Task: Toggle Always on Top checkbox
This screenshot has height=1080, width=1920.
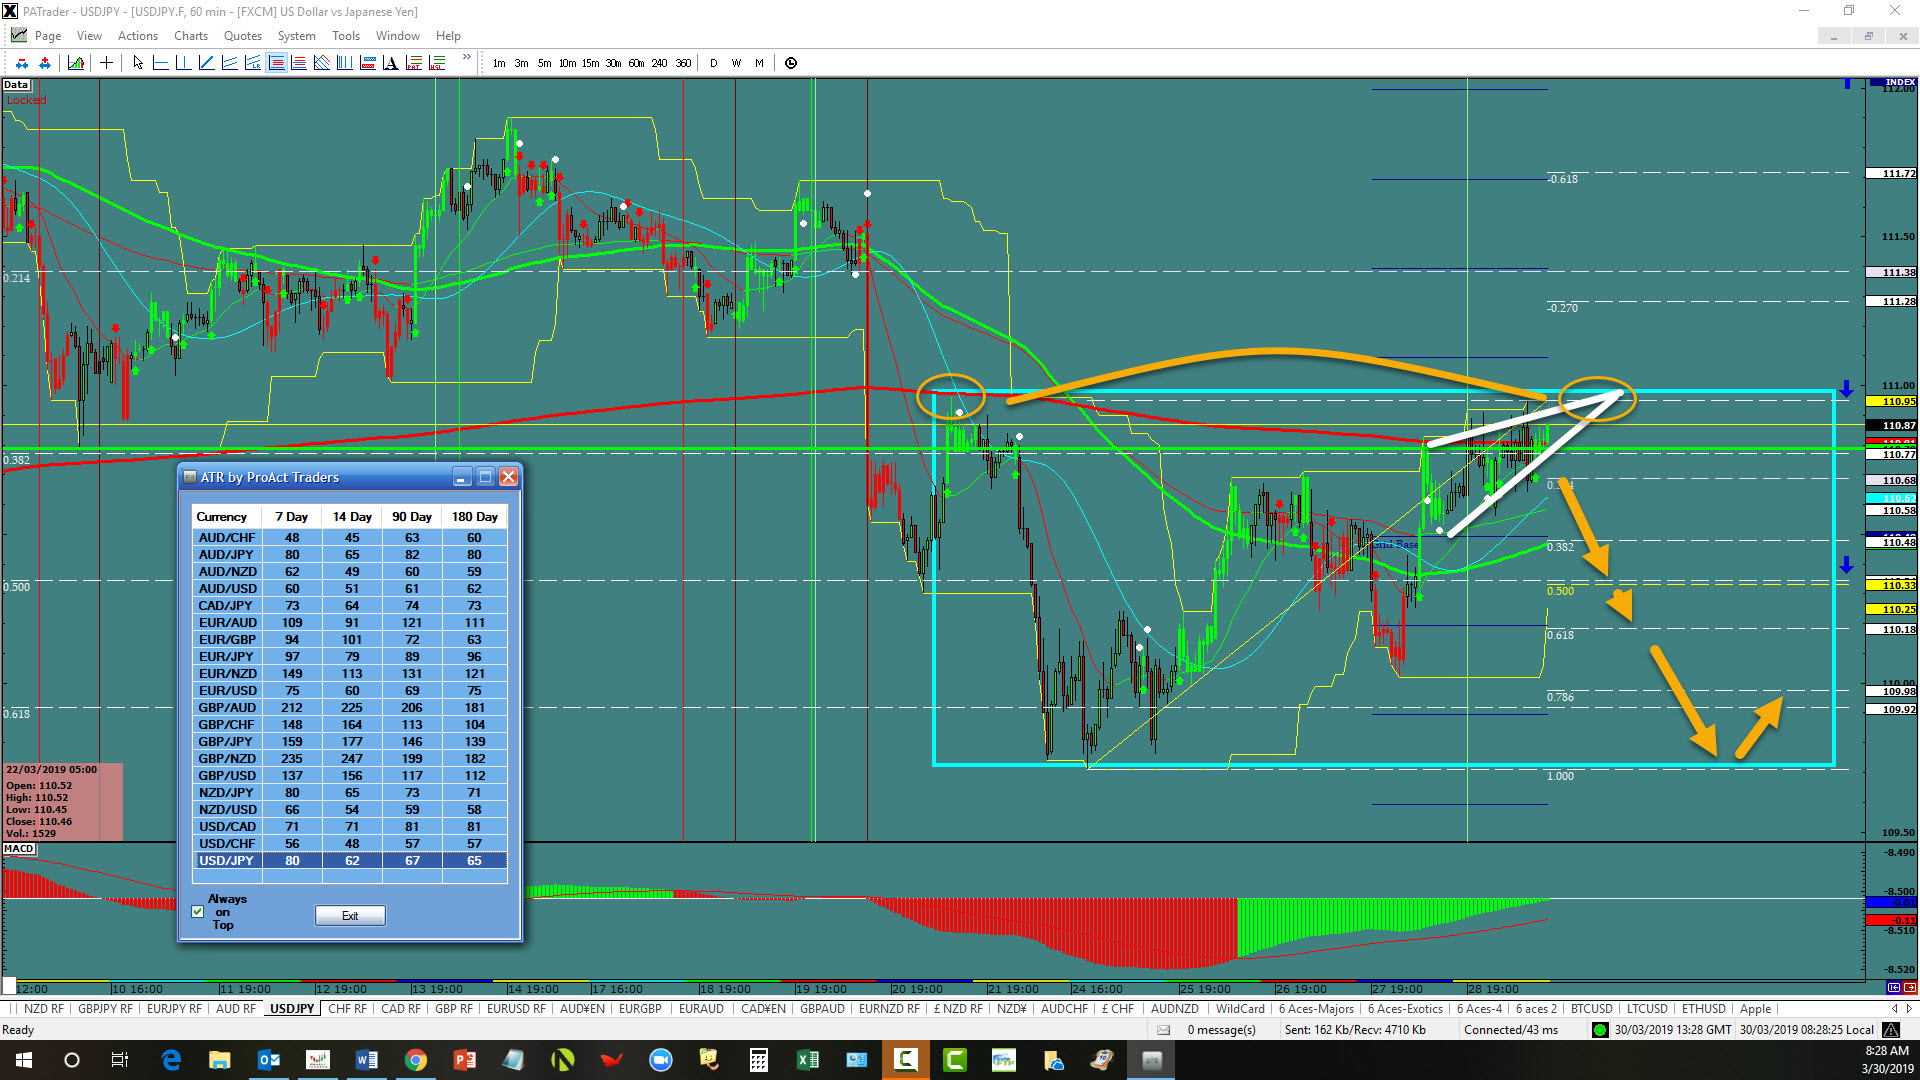Action: (x=198, y=911)
